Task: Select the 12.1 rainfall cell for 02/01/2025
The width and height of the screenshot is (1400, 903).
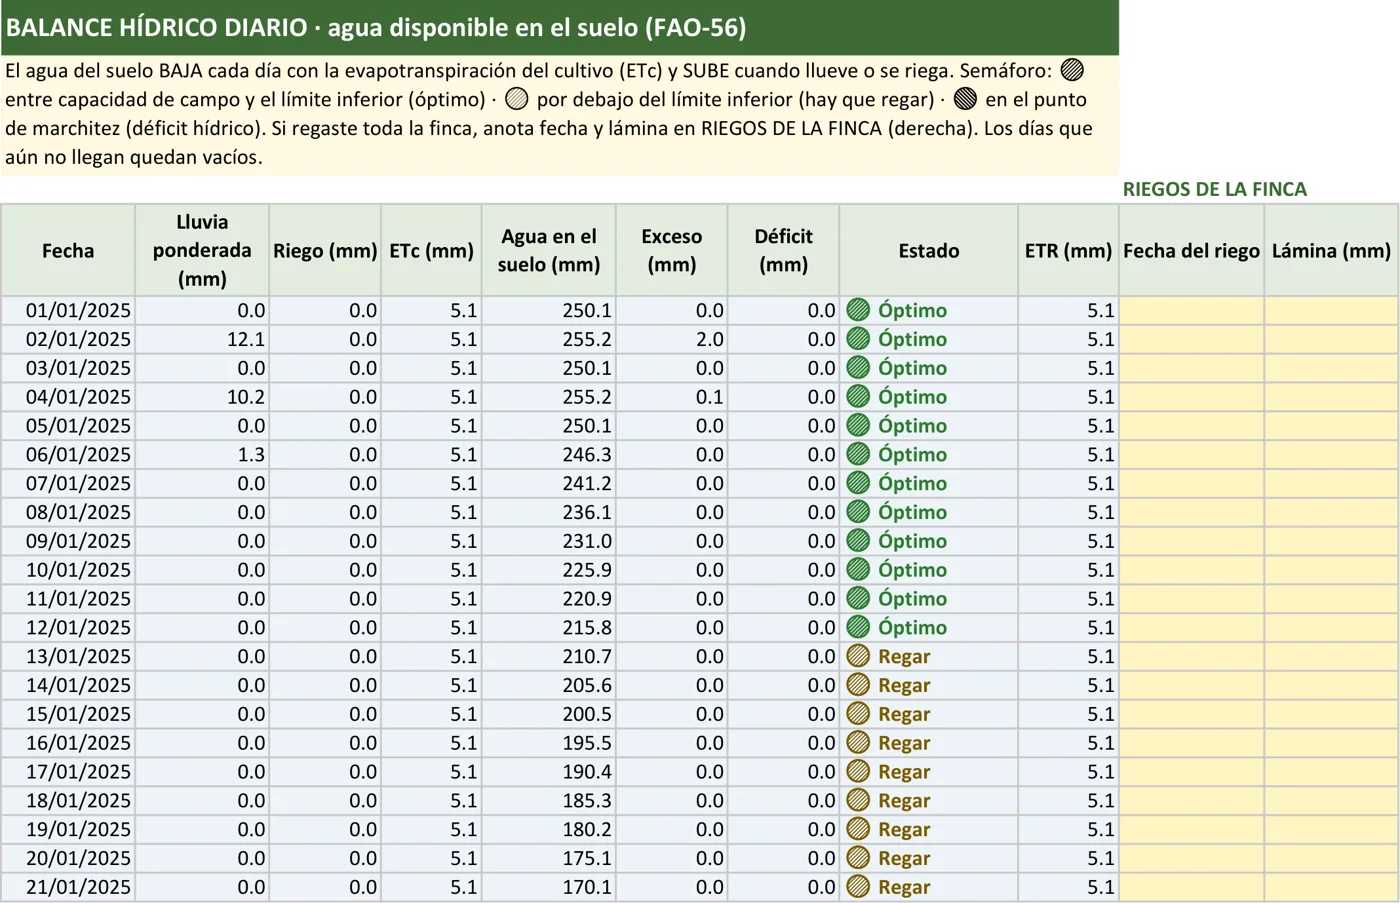Action: [202, 339]
